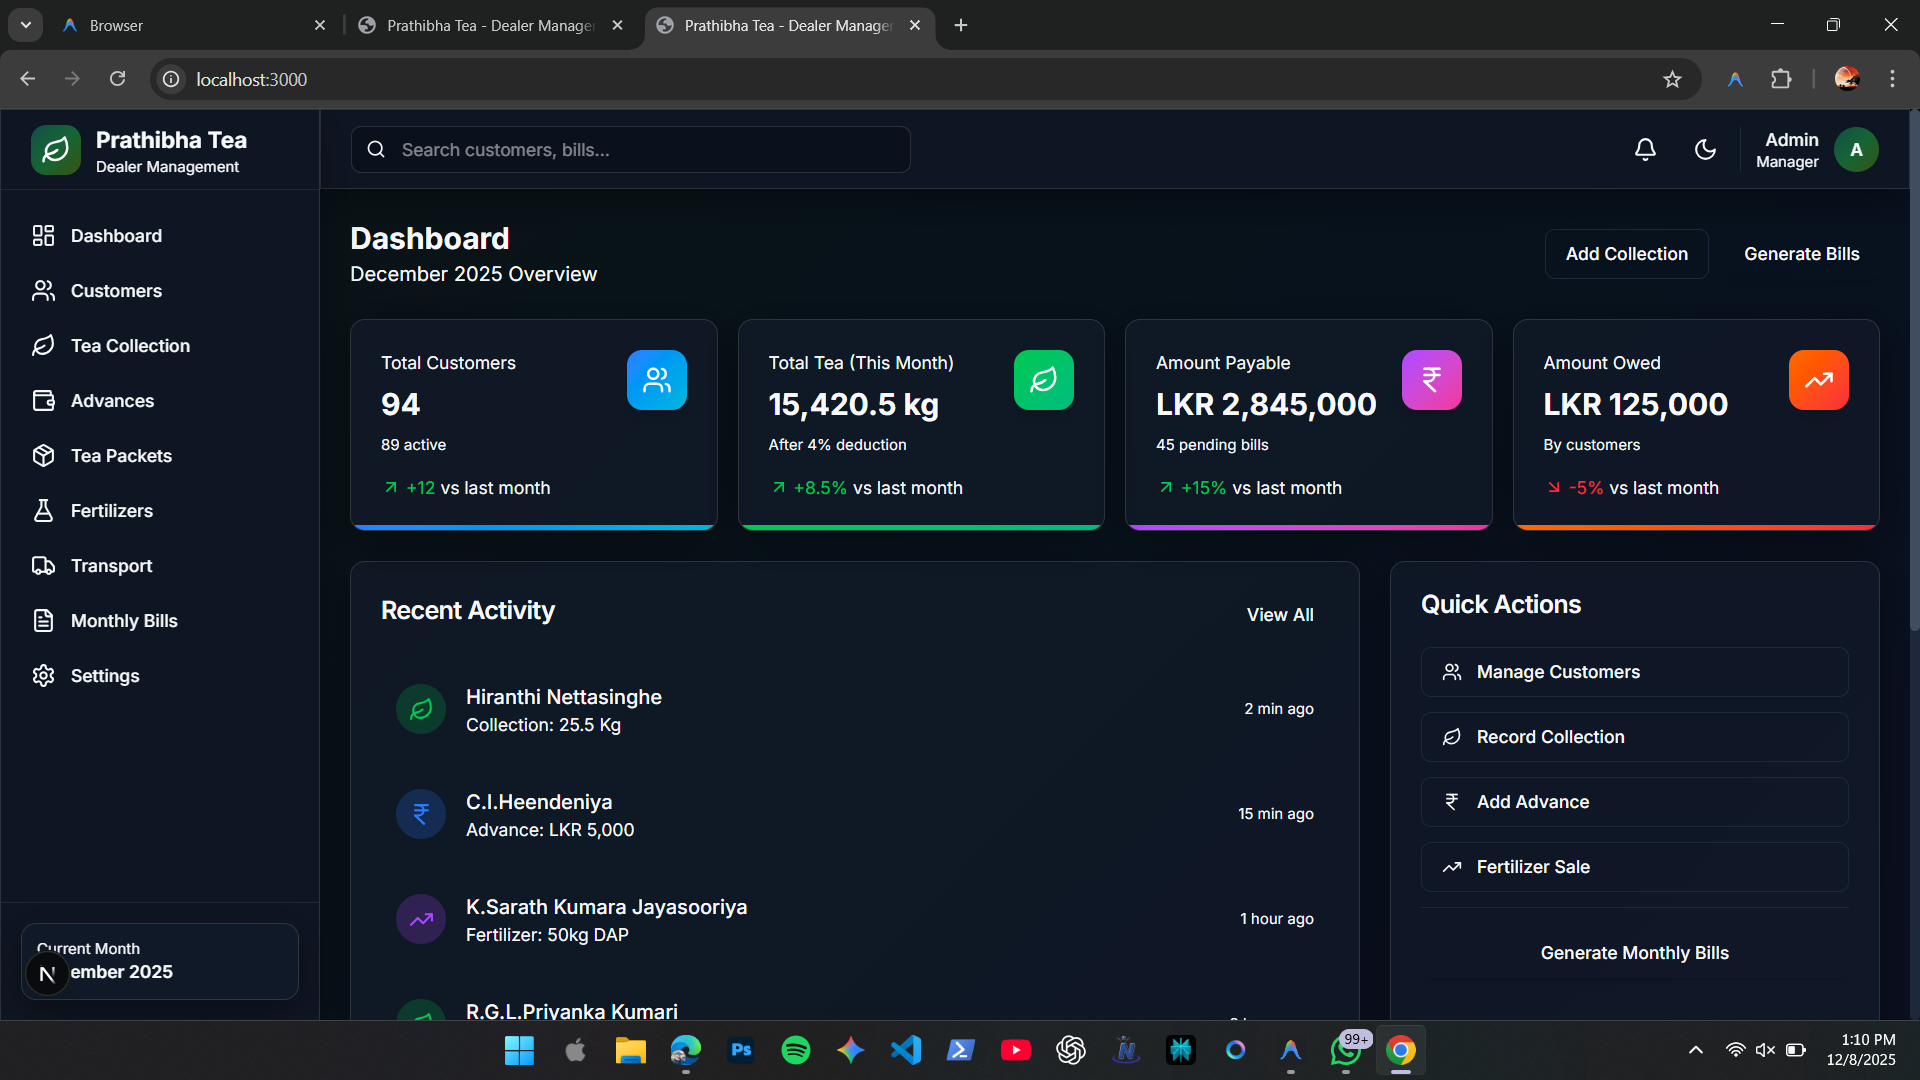The height and width of the screenshot is (1080, 1920).
Task: Expand the system tray hidden icons chevron
Action: (x=1695, y=1050)
